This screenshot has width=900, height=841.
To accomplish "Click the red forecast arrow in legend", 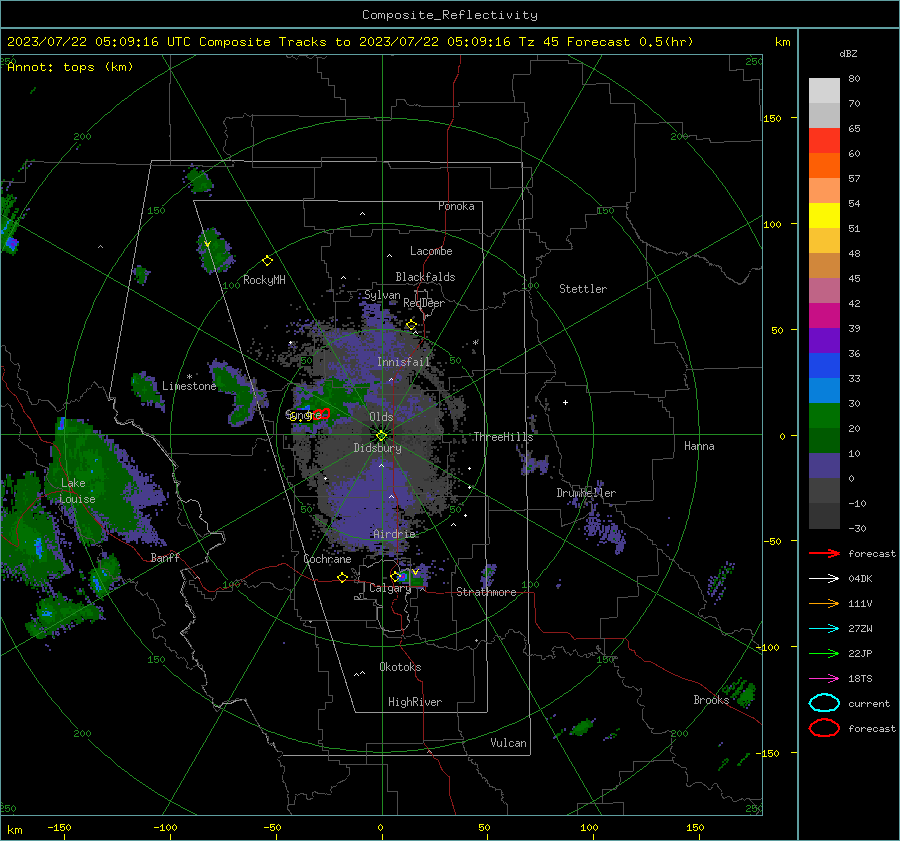I will coord(824,553).
